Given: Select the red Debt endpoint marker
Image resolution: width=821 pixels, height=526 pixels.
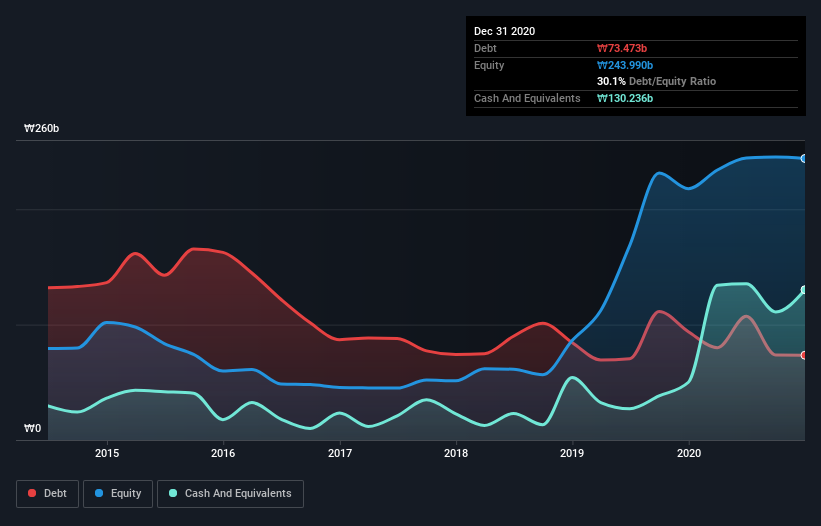Looking at the screenshot, I should pos(804,355).
